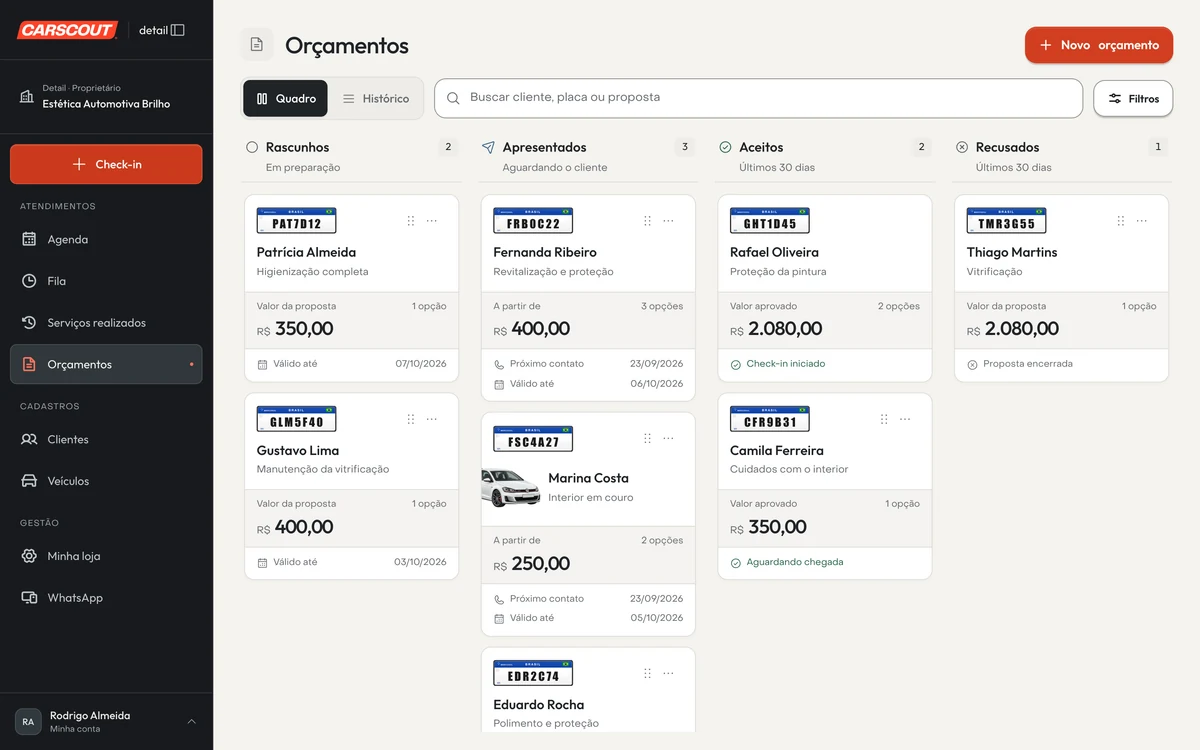This screenshot has height=750, width=1200.
Task: Open the WhatsApp menu item
Action: [106, 598]
